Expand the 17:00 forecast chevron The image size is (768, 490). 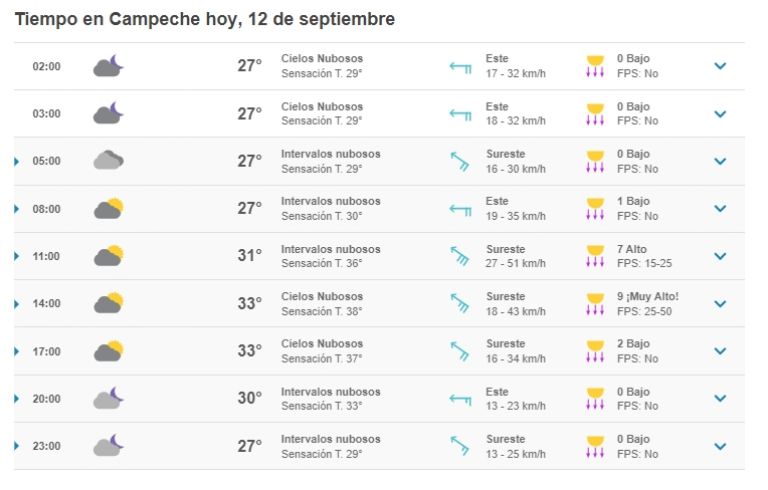tap(720, 351)
